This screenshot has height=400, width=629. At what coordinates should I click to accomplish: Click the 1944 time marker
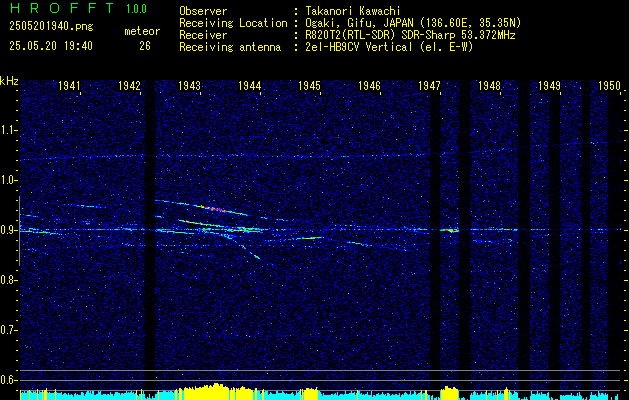pyautogui.click(x=250, y=86)
